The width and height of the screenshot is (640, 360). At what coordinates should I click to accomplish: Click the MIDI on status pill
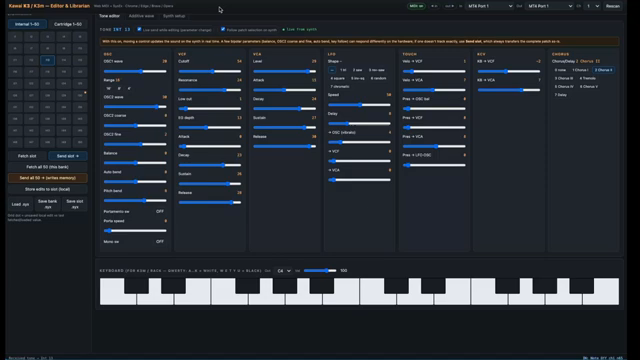[x=416, y=6]
